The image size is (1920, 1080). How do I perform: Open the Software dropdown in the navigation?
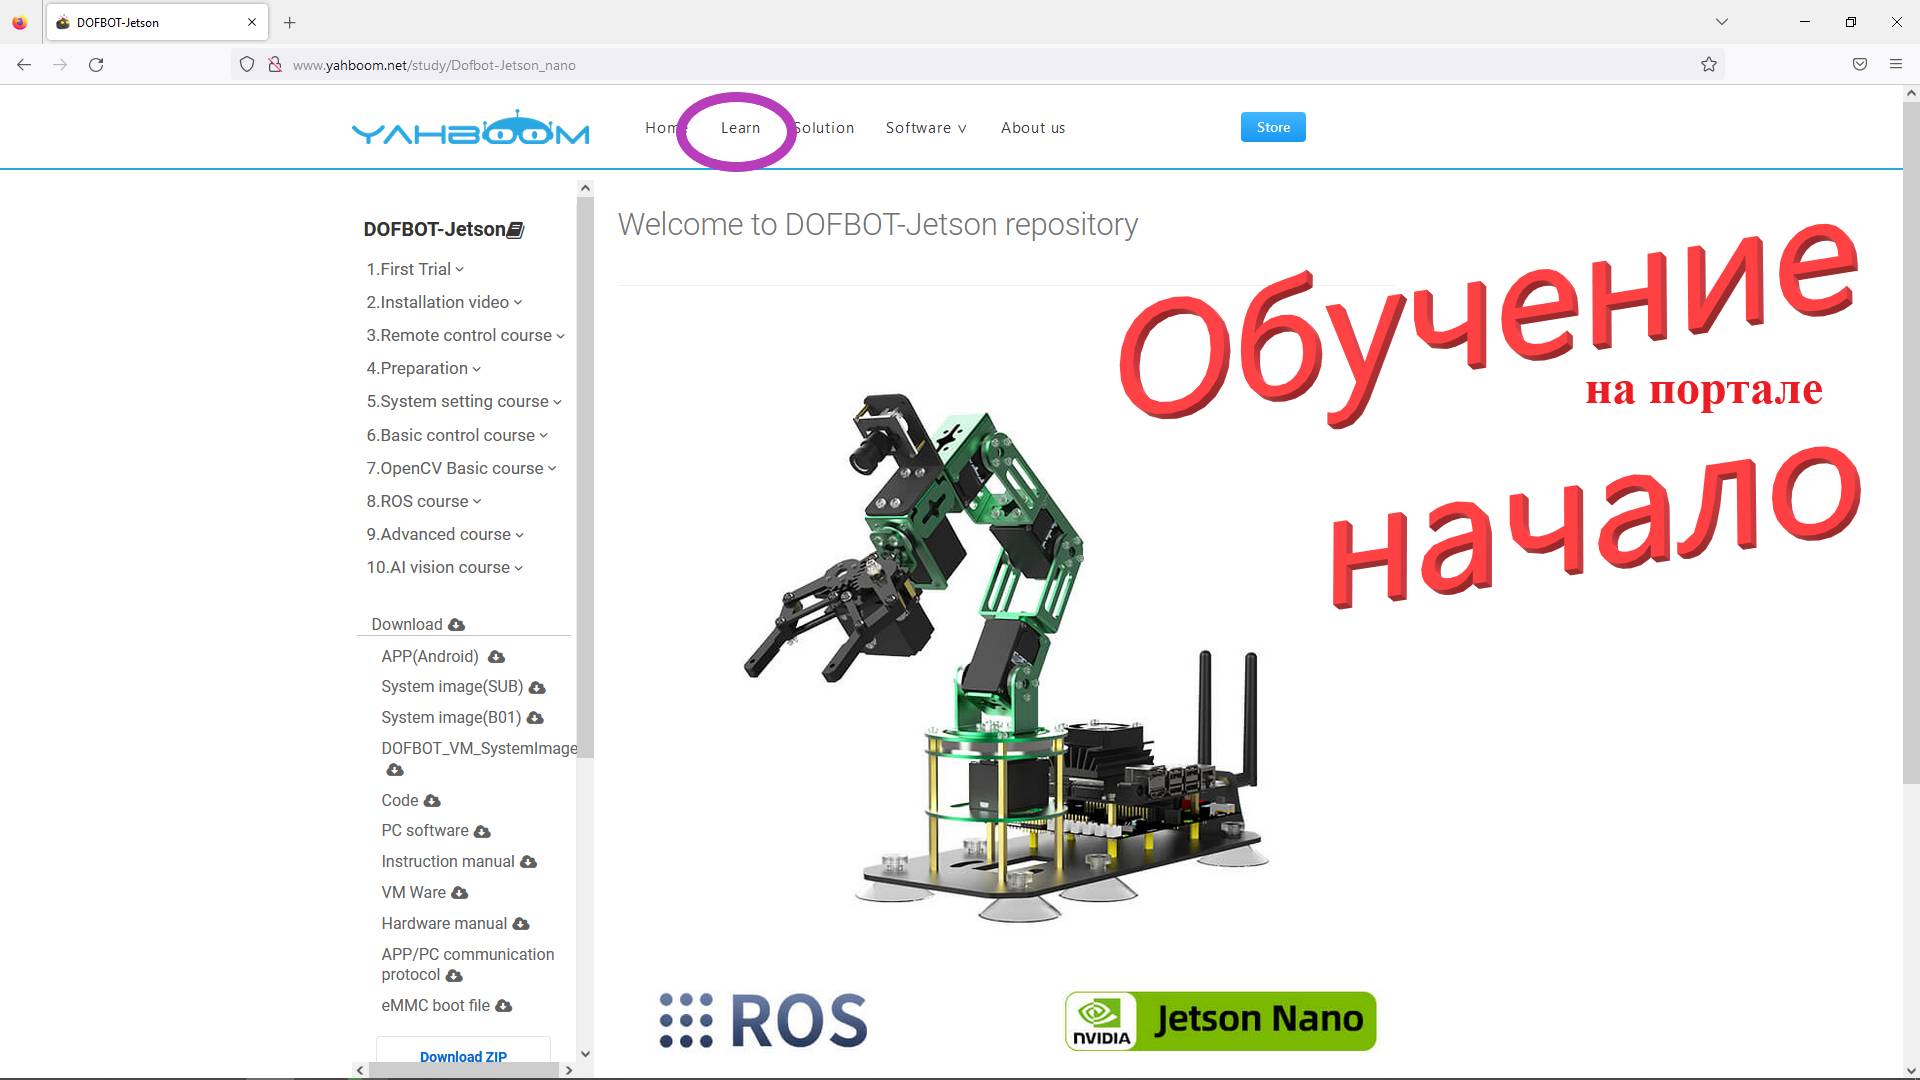point(925,128)
